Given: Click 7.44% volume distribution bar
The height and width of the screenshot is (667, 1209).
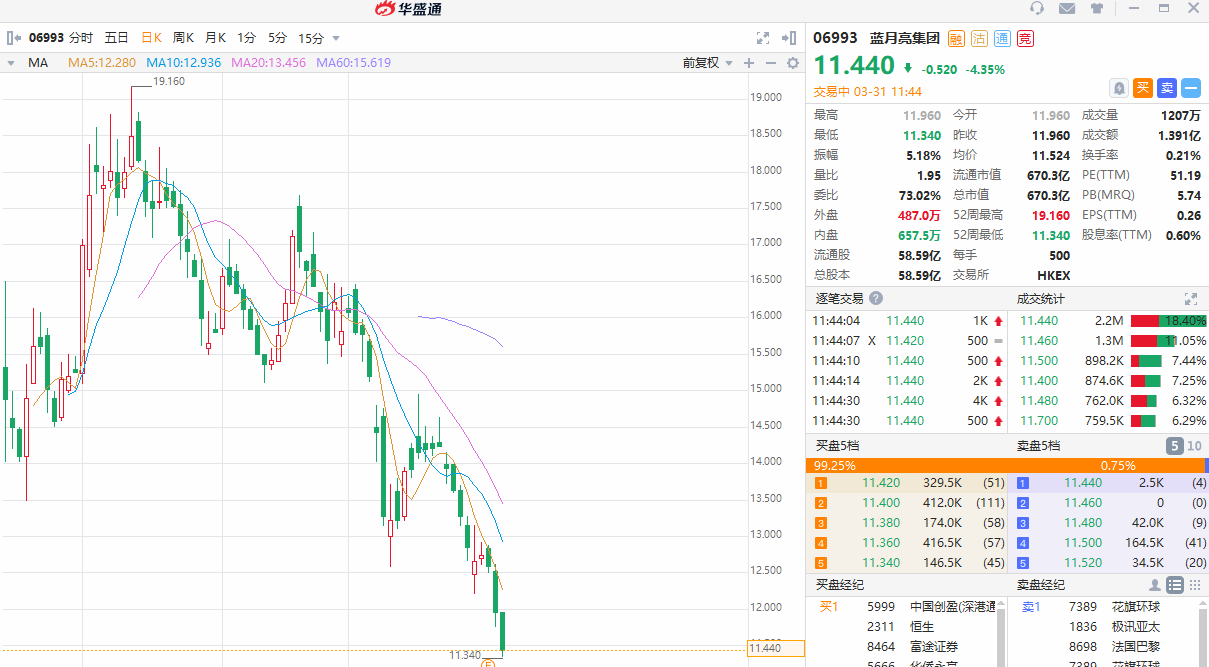Looking at the screenshot, I should (x=1146, y=361).
